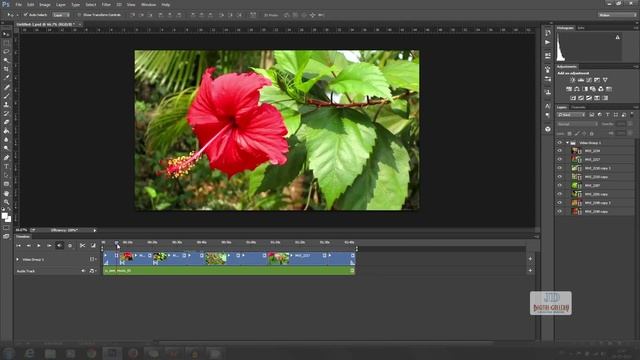
Task: Go to the first frame
Action: [18, 245]
